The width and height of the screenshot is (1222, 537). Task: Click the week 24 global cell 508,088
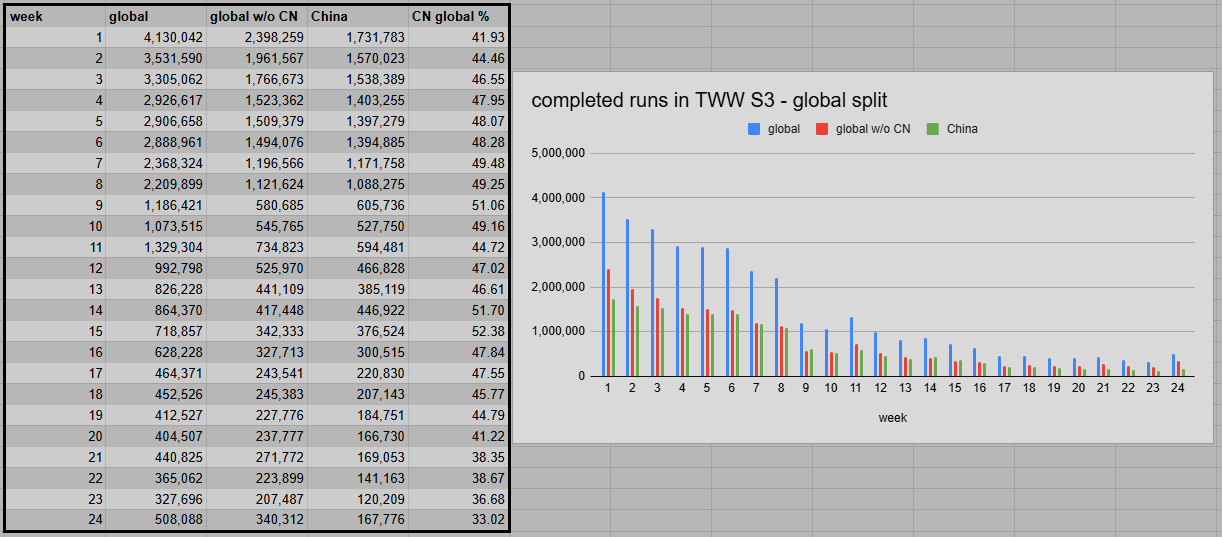[x=155, y=520]
